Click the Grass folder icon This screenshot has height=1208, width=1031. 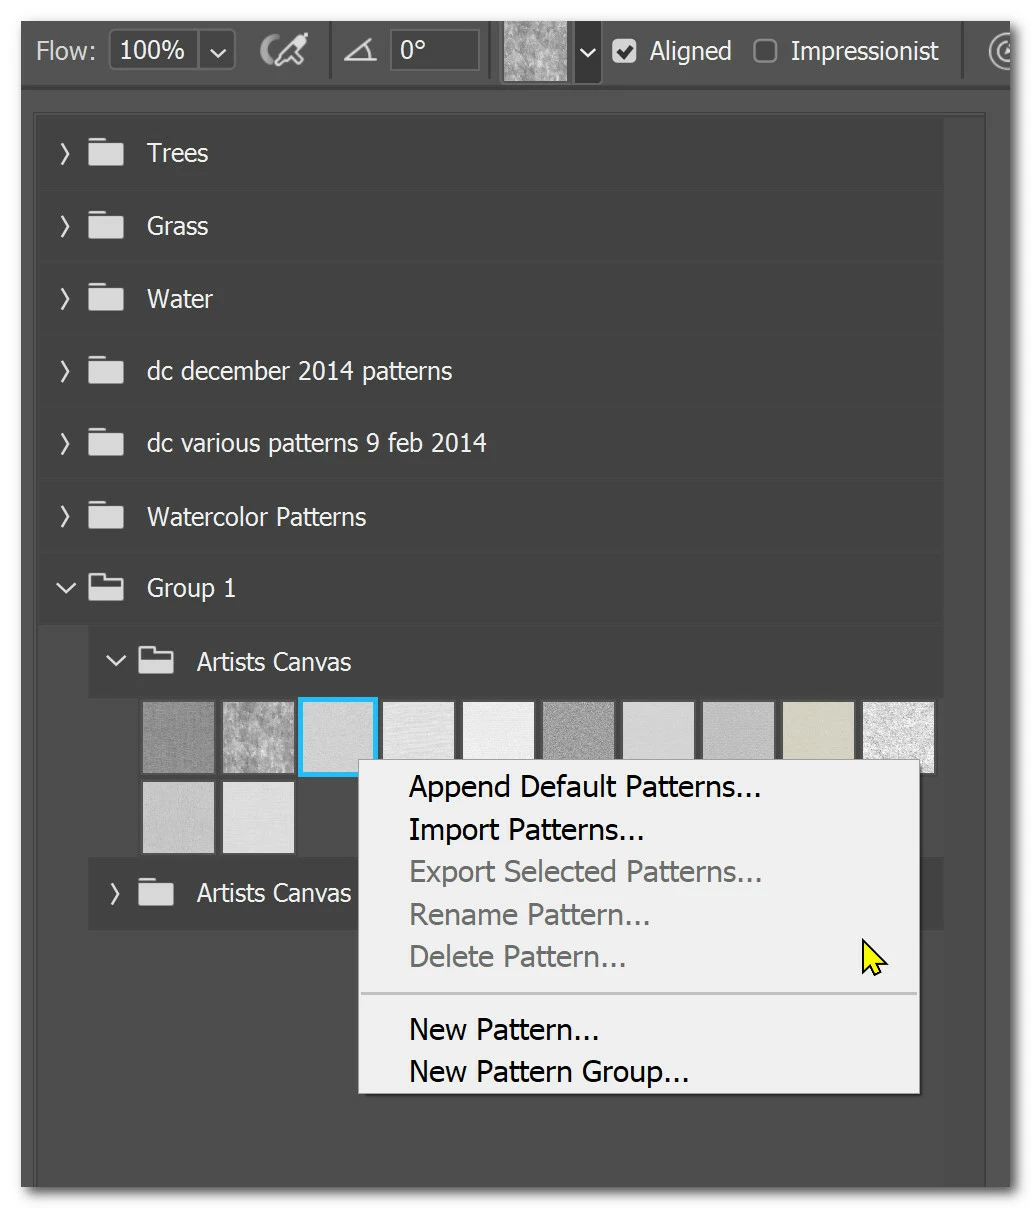click(105, 226)
